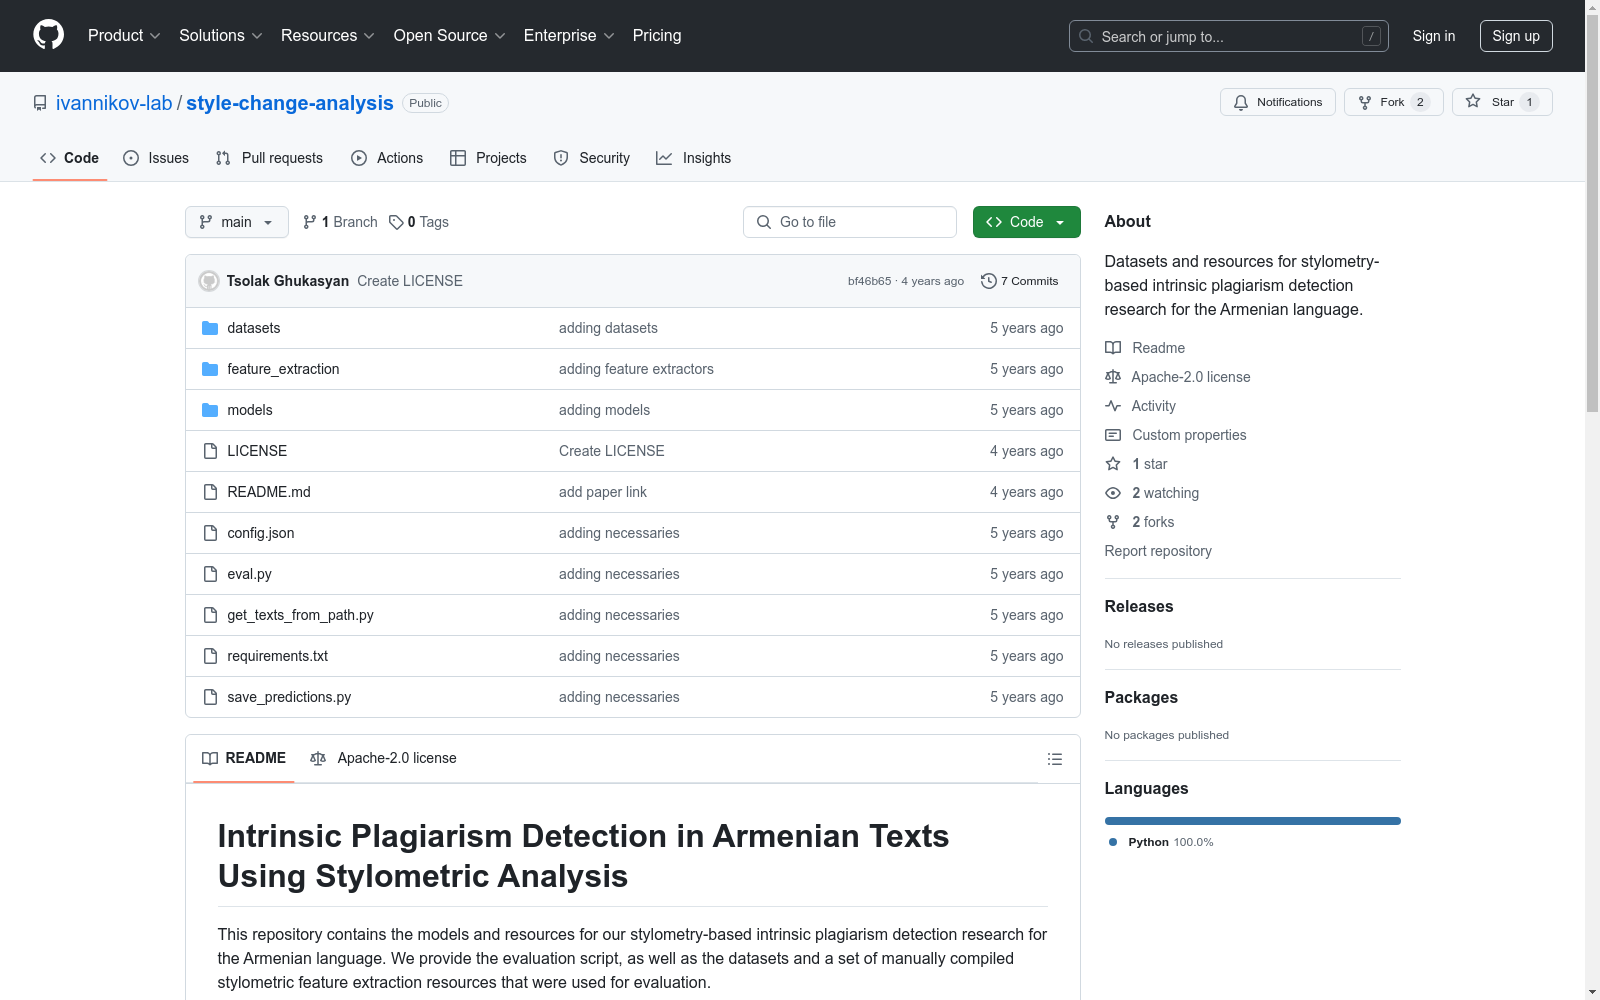Click the tag icon beside Tags
Image resolution: width=1600 pixels, height=1000 pixels.
pos(396,222)
